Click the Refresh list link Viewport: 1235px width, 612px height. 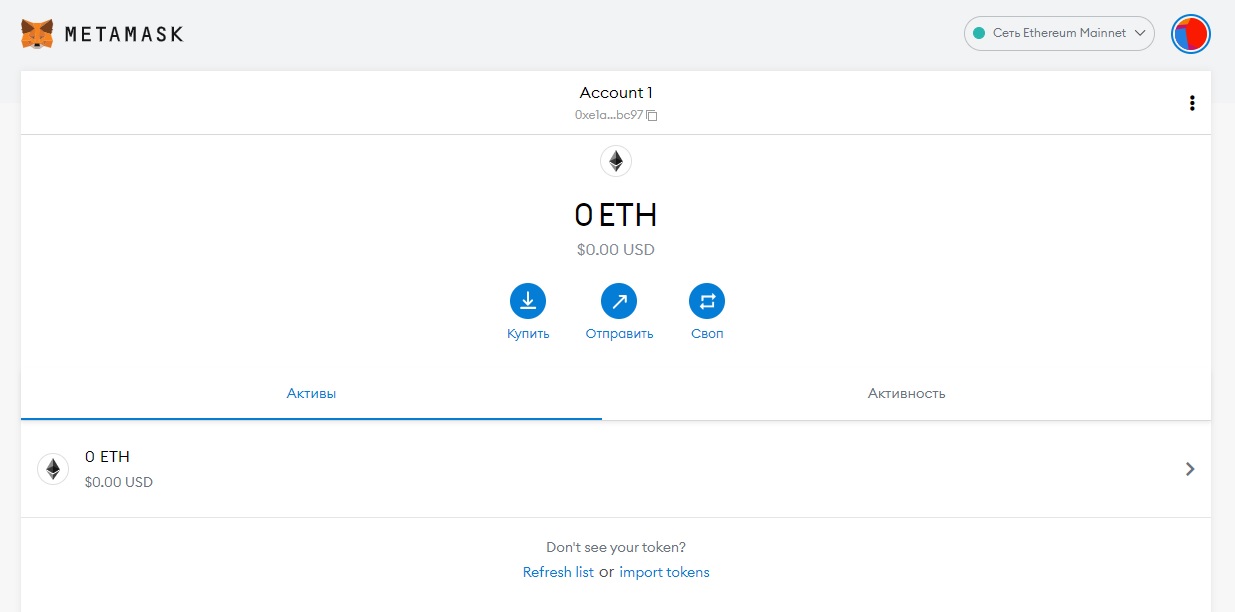point(558,573)
